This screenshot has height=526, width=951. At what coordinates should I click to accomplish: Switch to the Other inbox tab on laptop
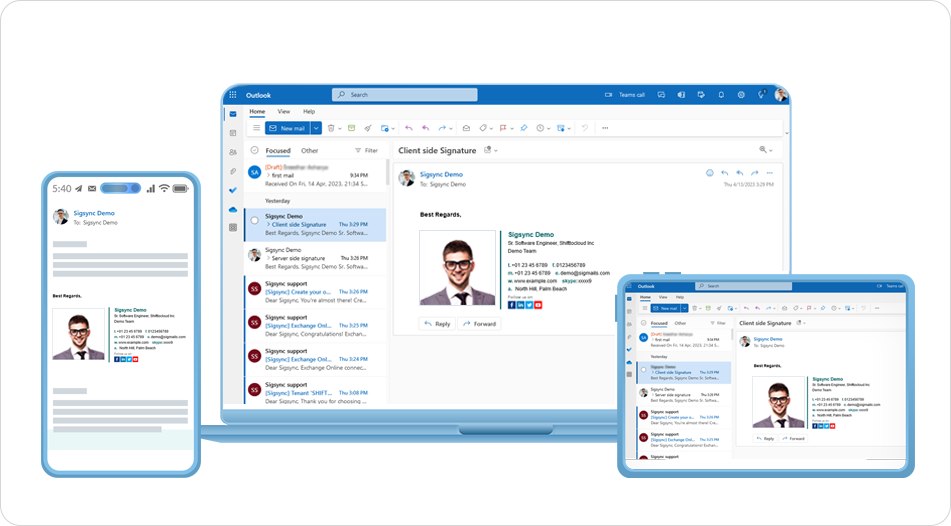click(310, 151)
